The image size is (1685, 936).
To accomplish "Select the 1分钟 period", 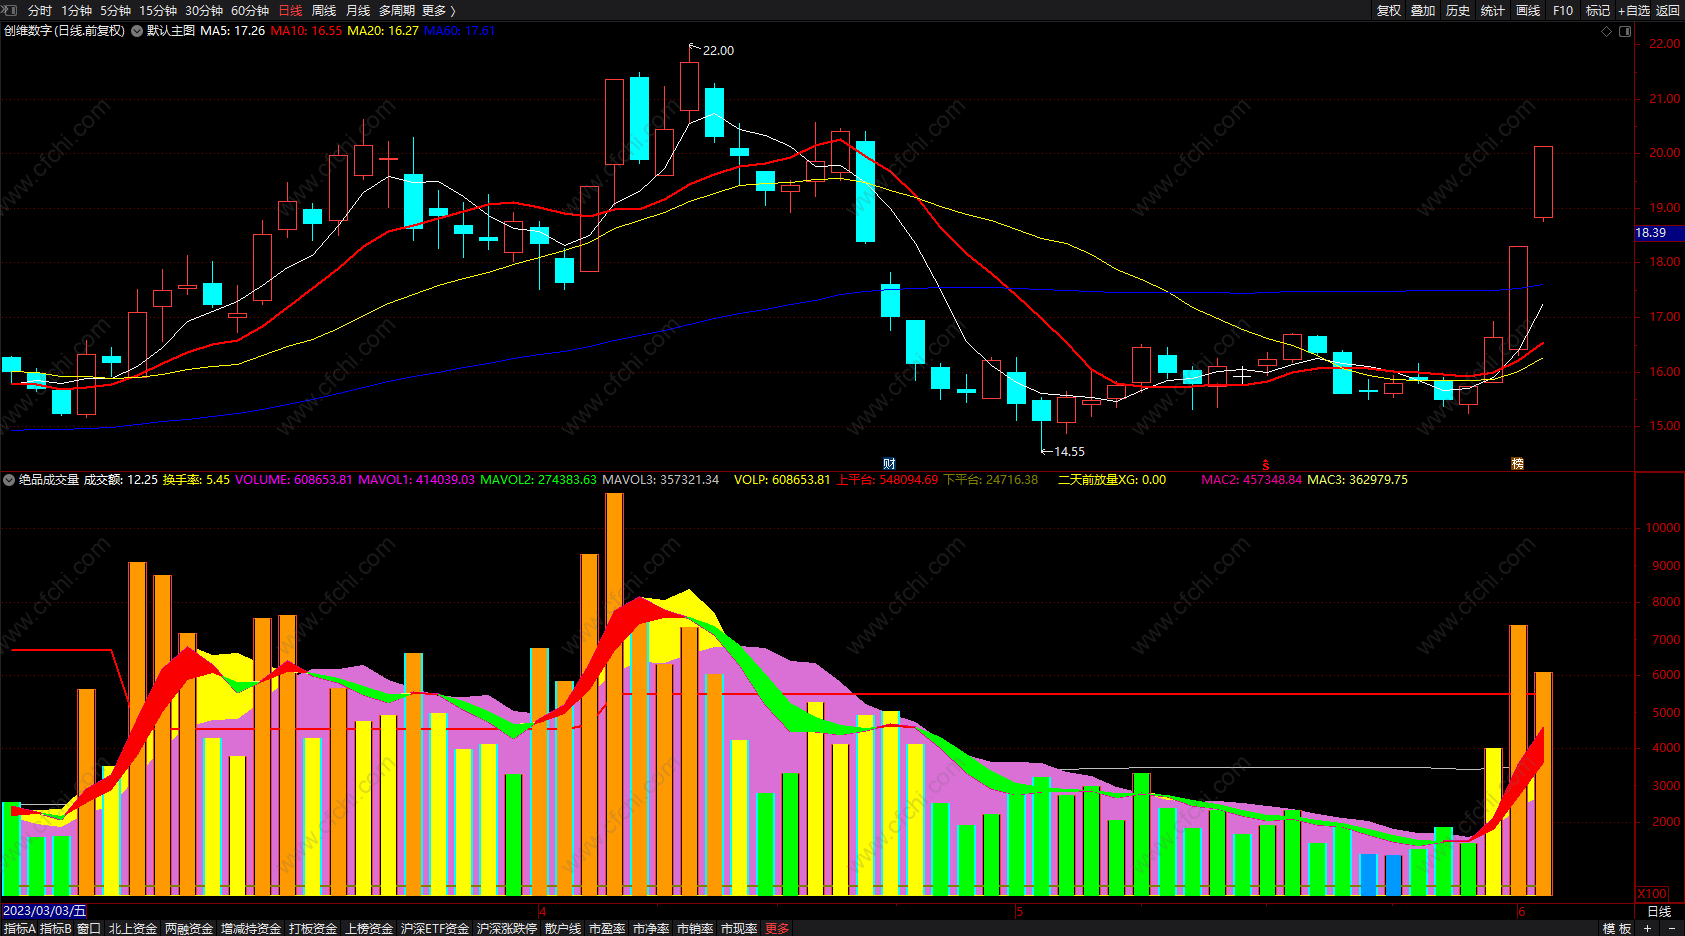I will pyautogui.click(x=76, y=10).
